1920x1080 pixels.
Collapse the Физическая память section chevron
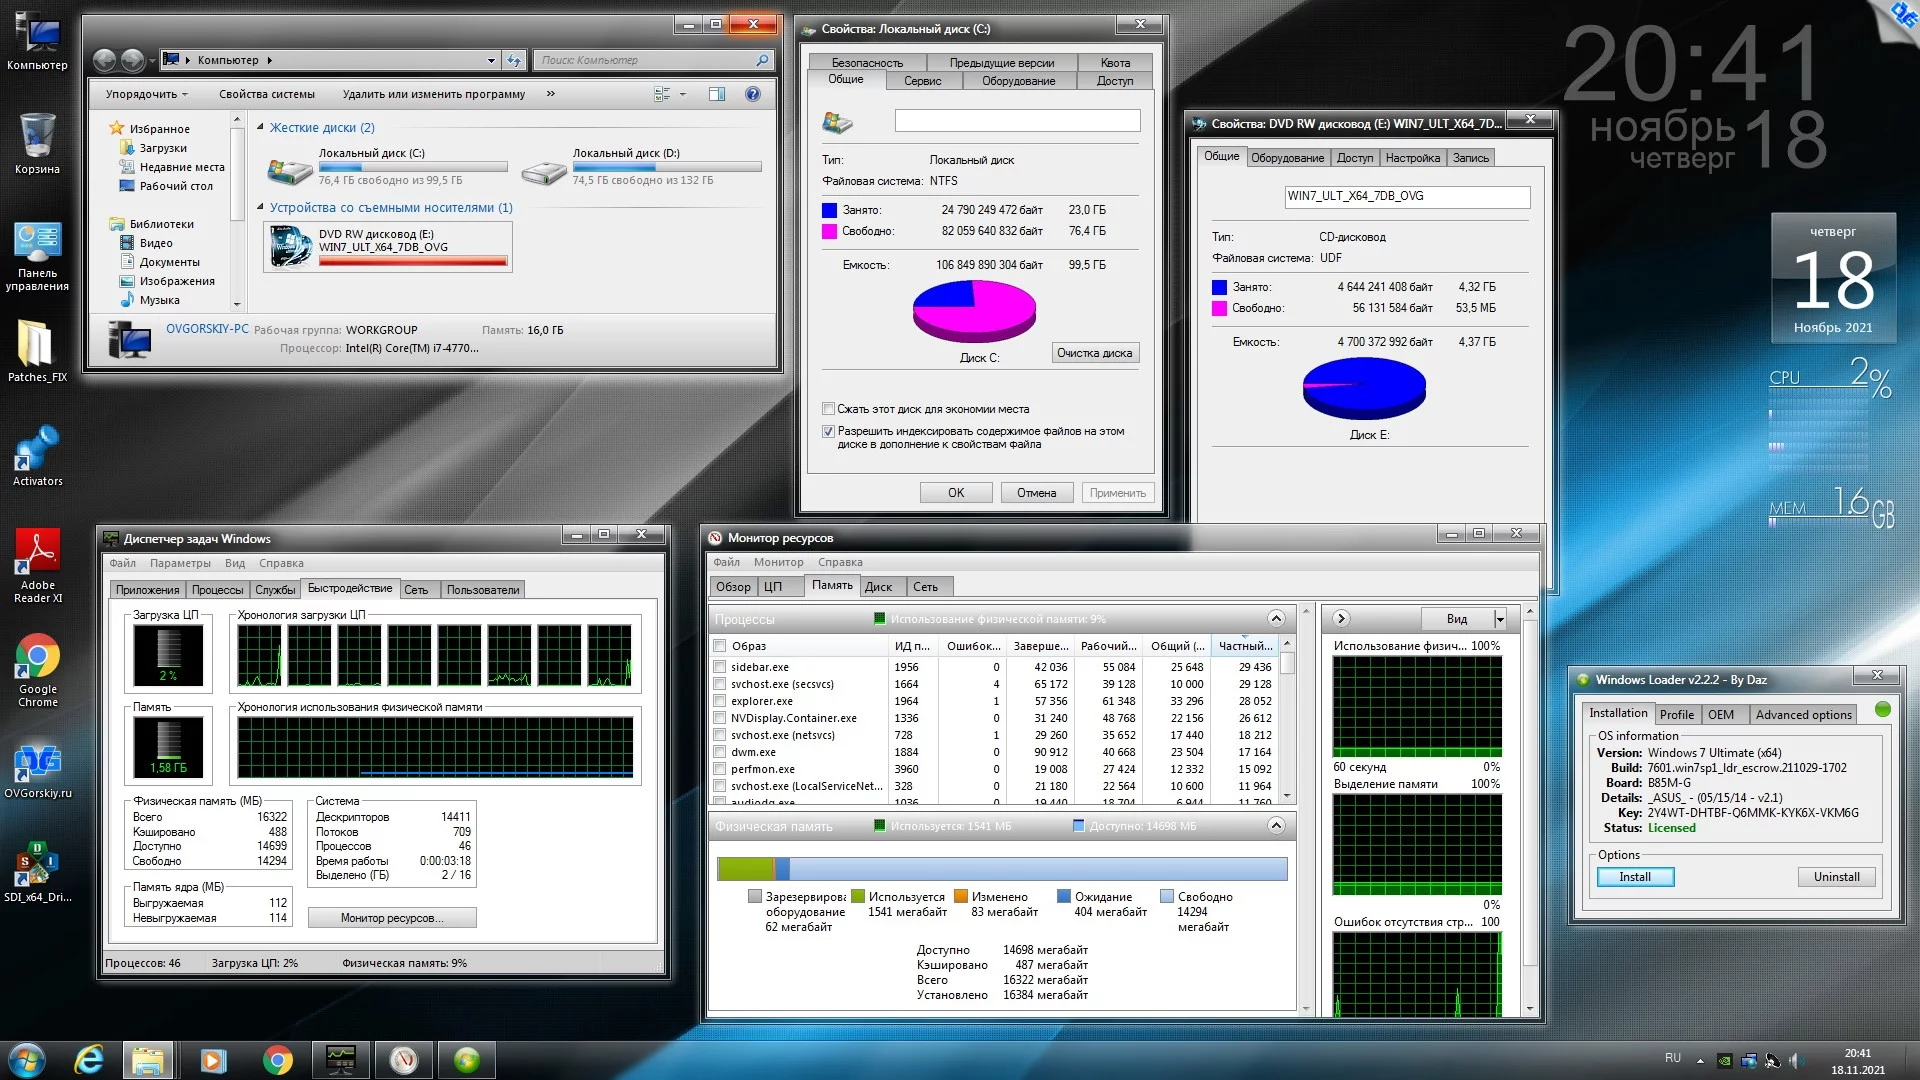coord(1276,826)
